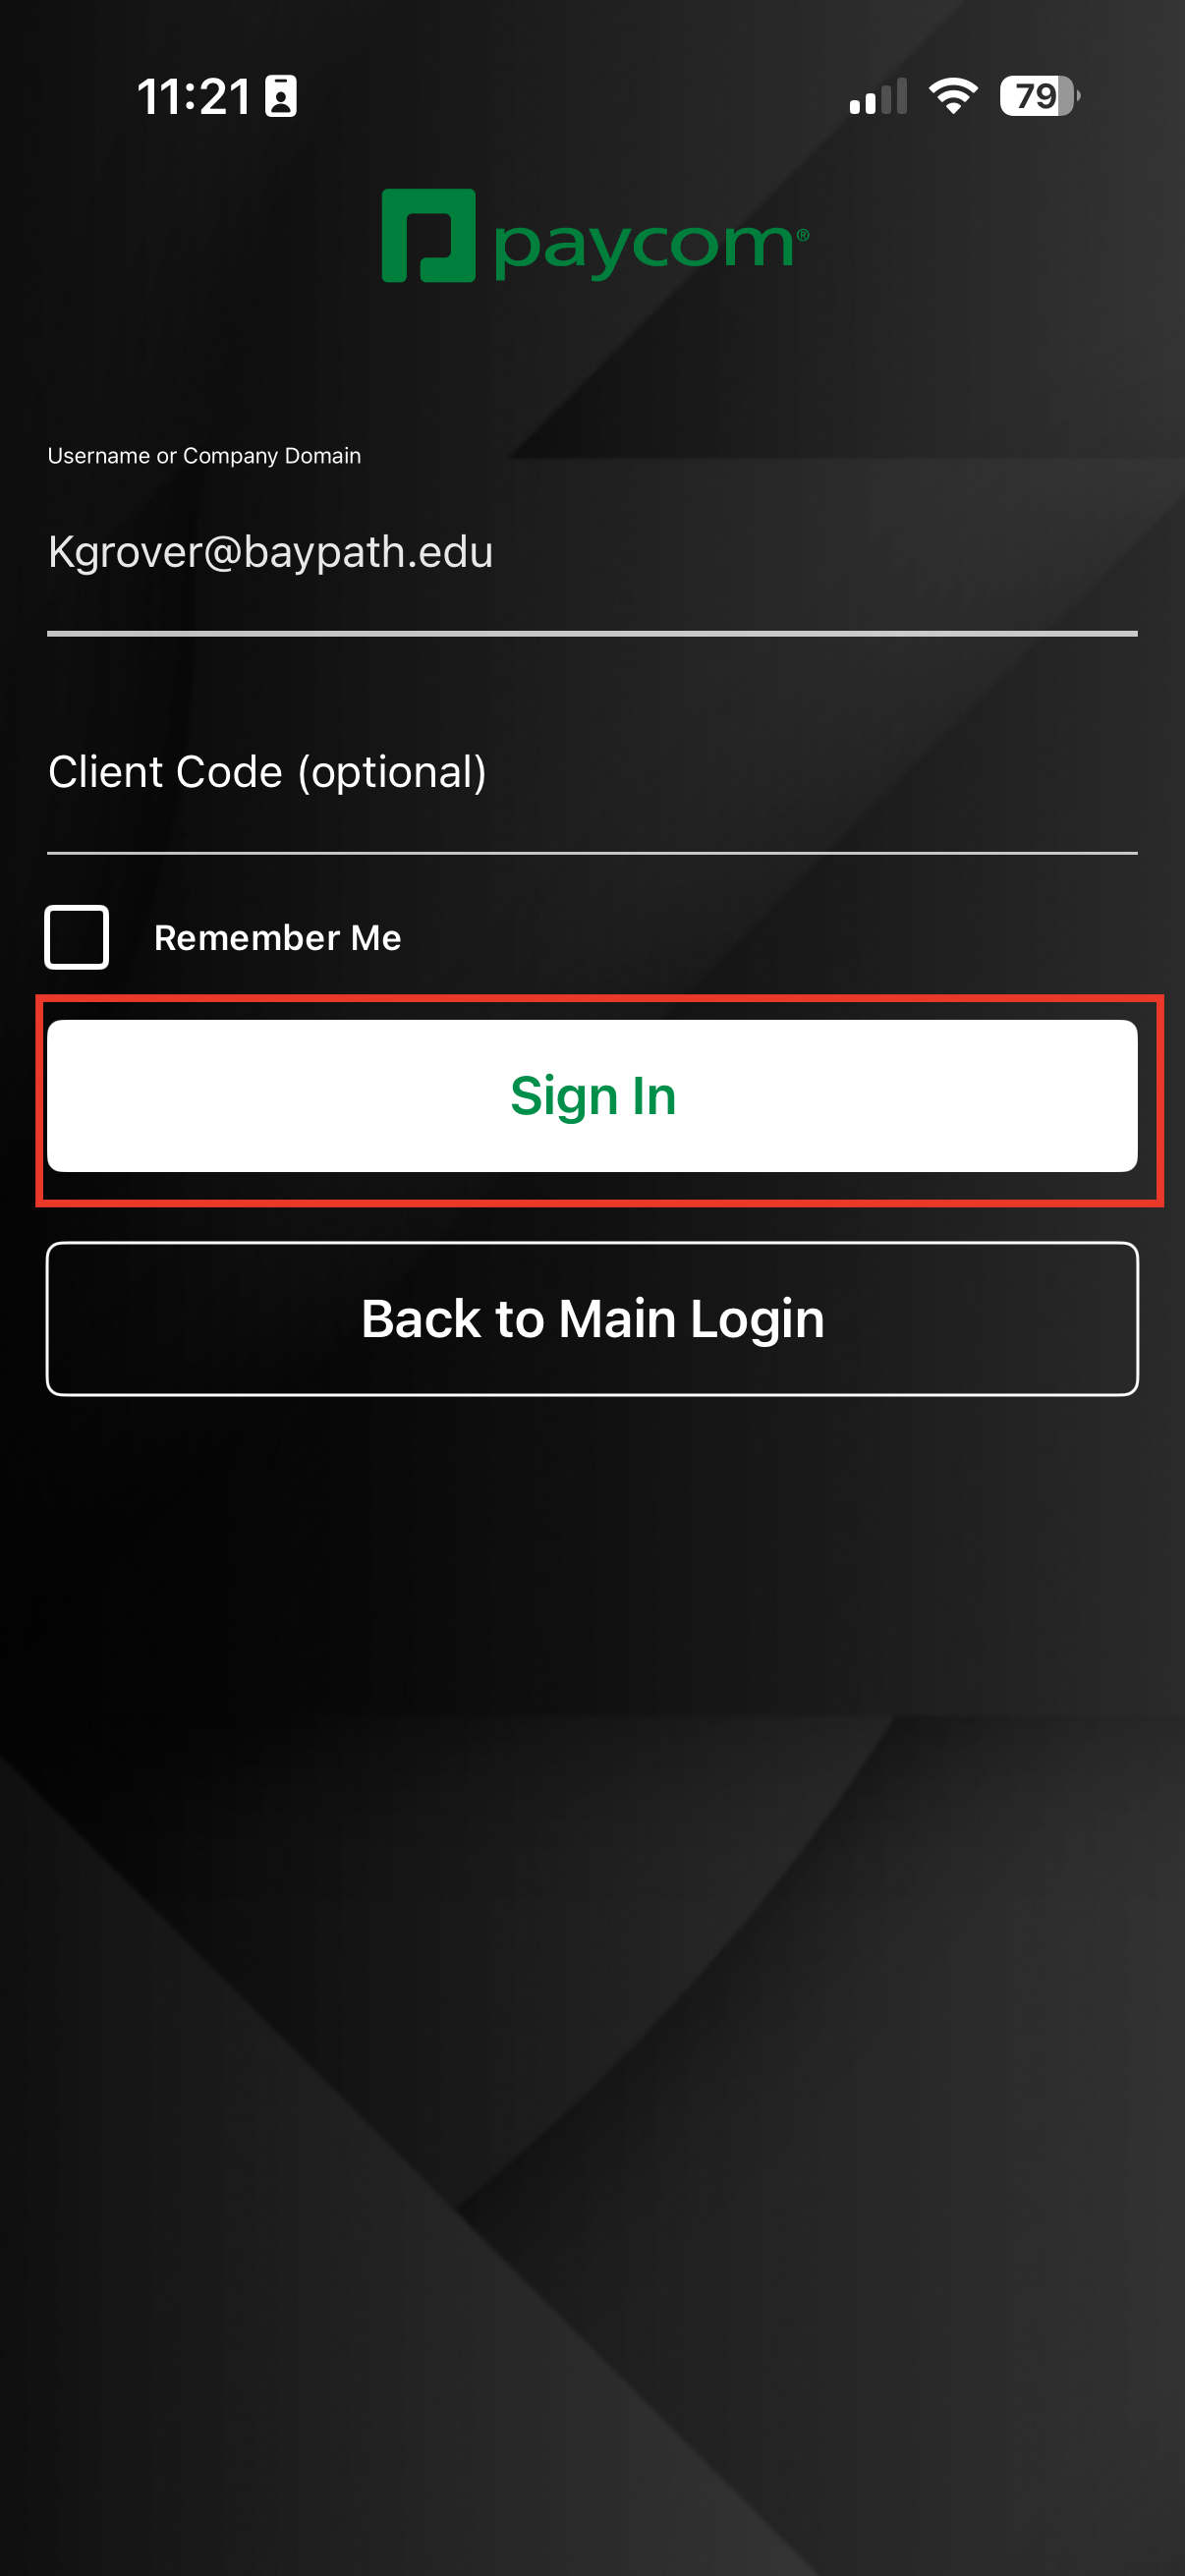Screen dimensions: 1185x2576
Task: Tap the registered trademark symbol after paycom
Action: [x=803, y=234]
